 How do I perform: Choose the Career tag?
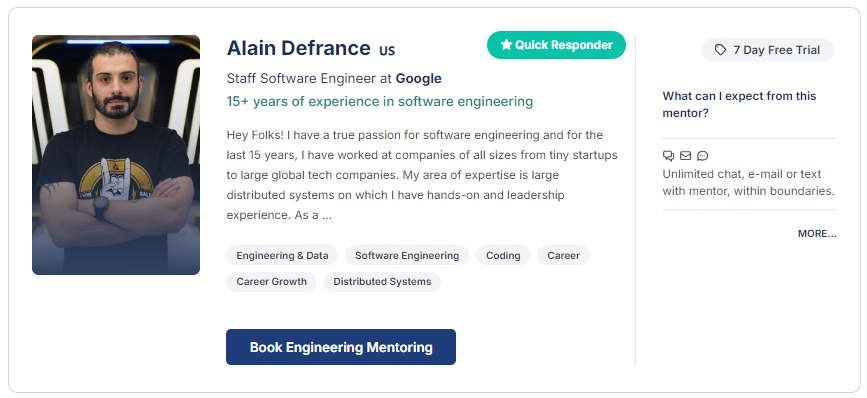563,255
